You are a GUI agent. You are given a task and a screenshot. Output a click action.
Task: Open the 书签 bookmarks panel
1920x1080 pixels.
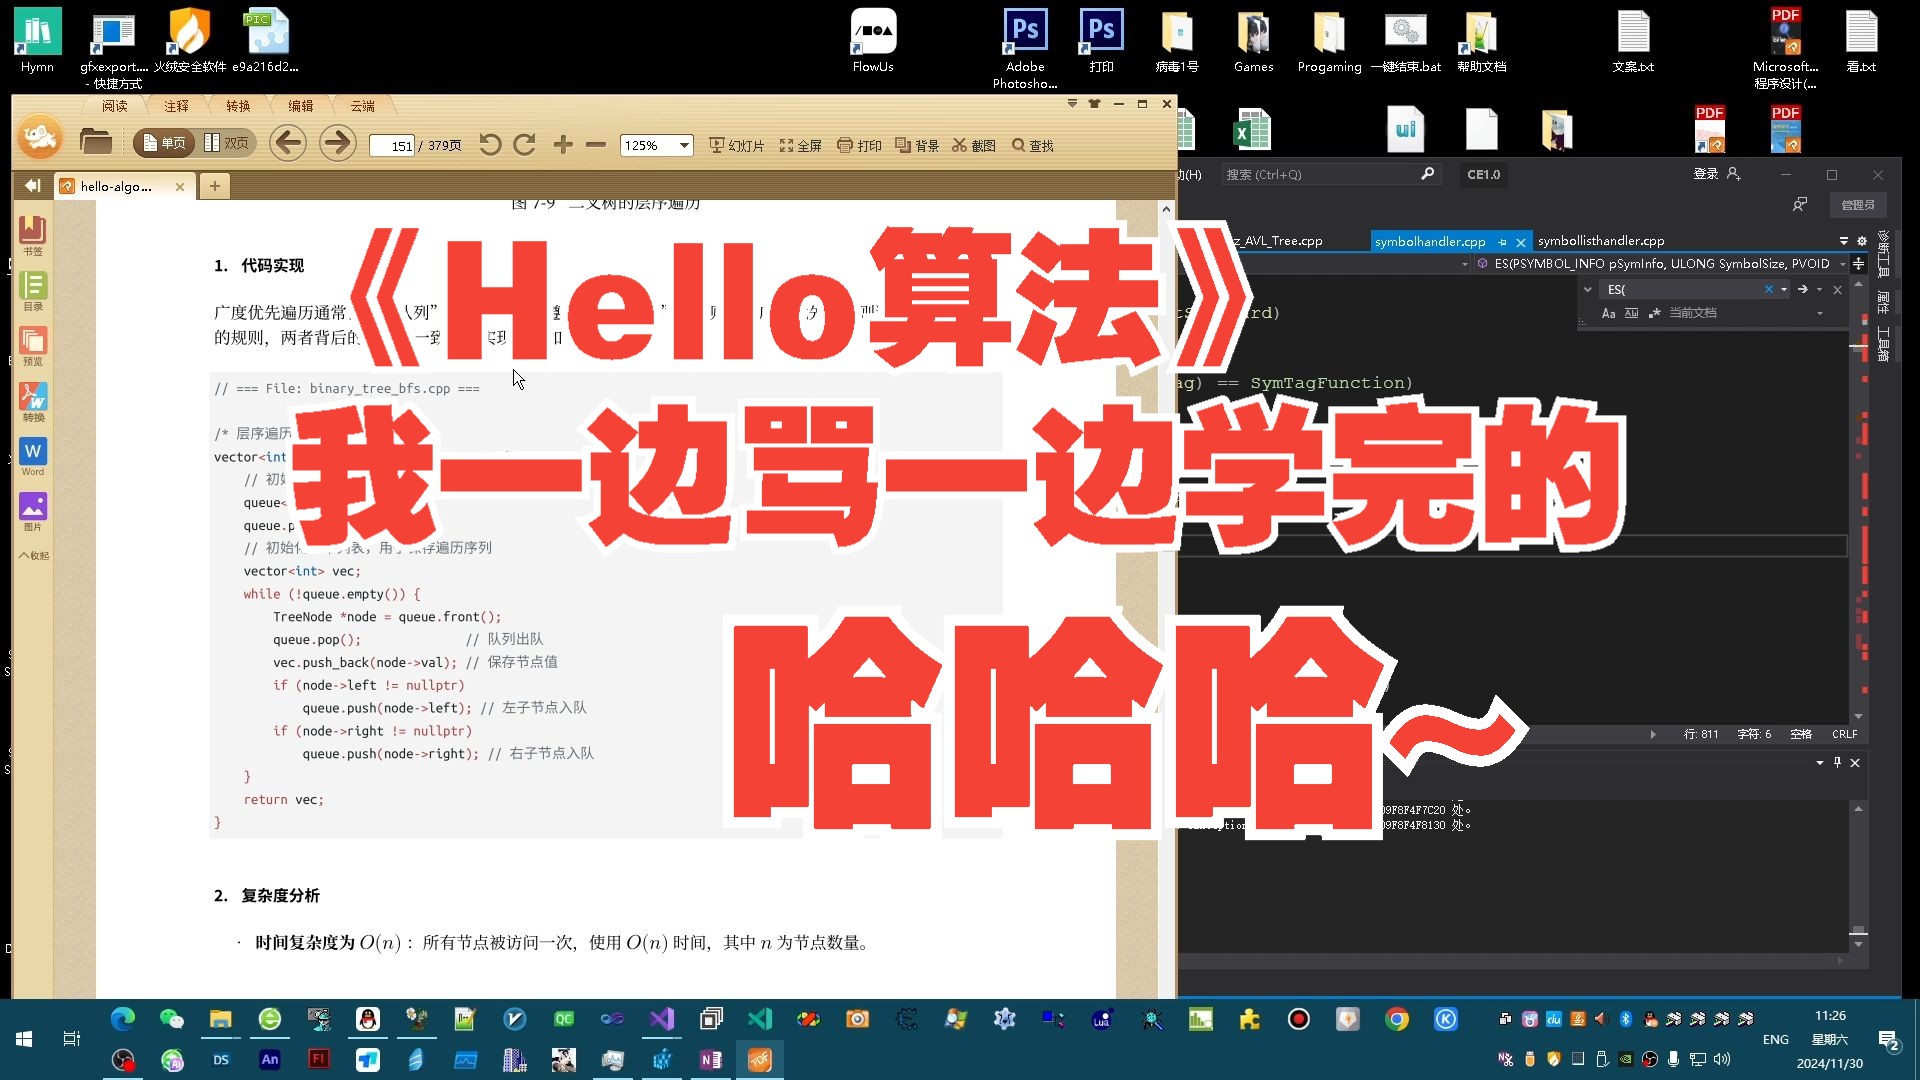tap(33, 235)
